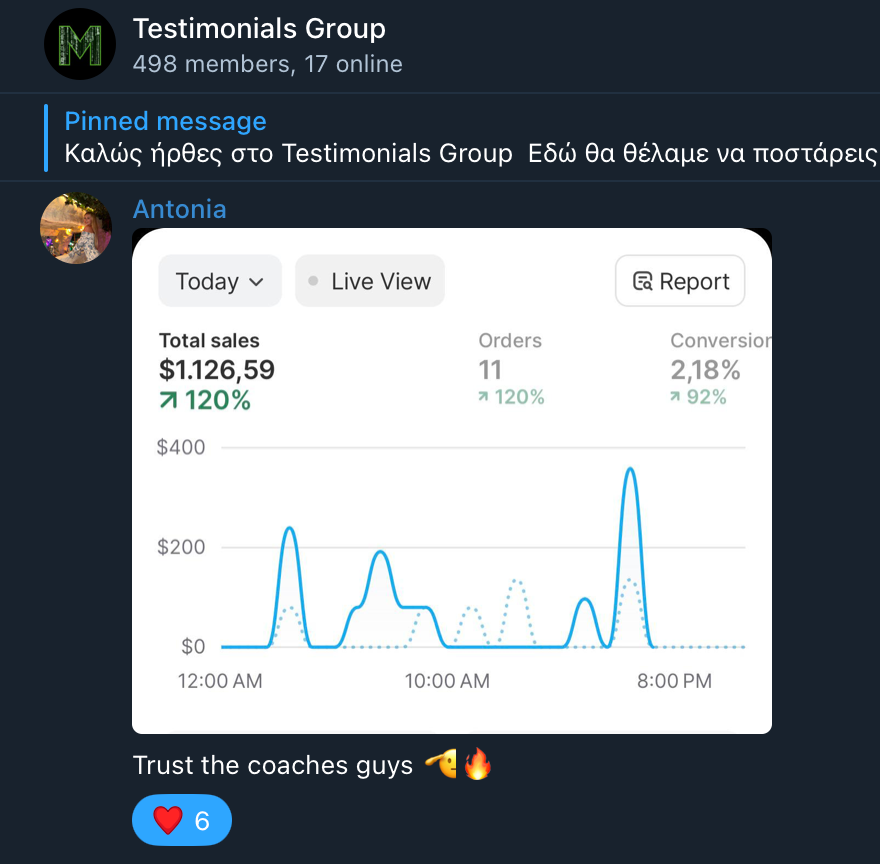Click the 8:00 PM peak on sales chart
Image resolution: width=880 pixels, height=864 pixels.
(x=629, y=470)
